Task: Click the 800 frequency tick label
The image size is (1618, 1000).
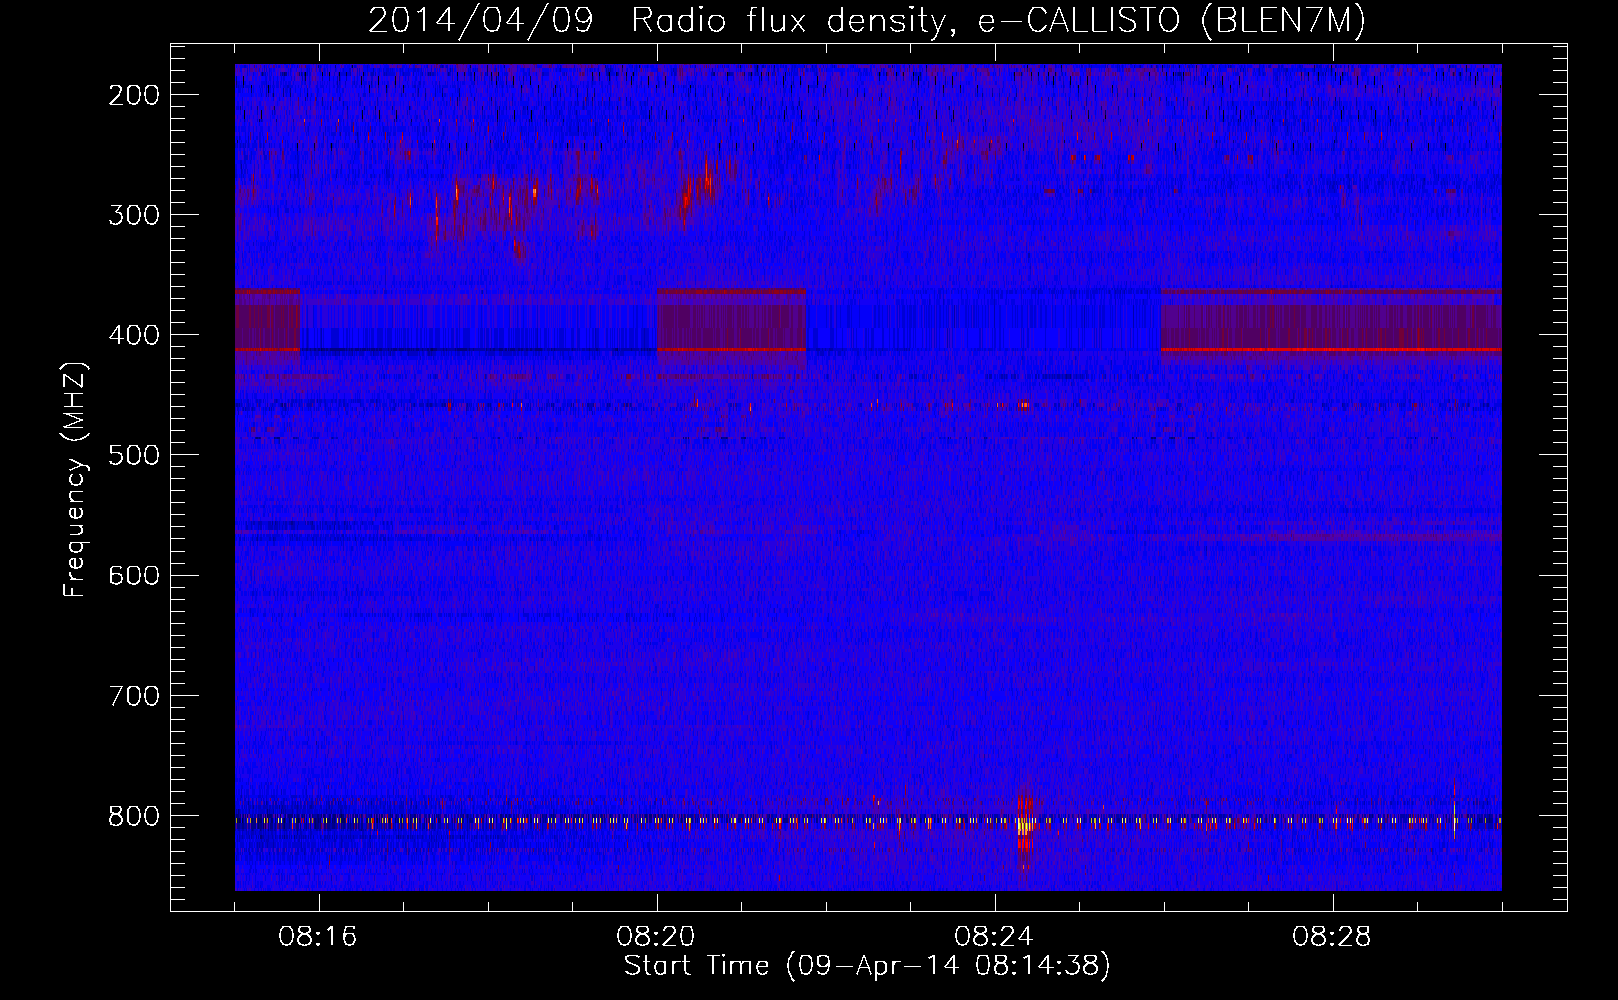Action: click(x=134, y=816)
